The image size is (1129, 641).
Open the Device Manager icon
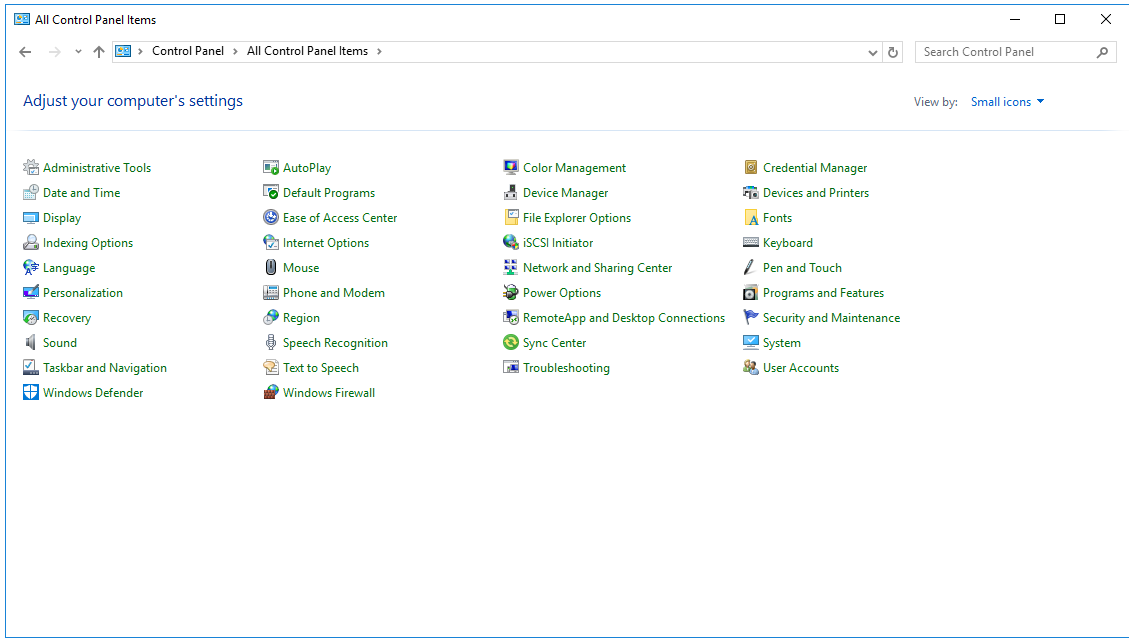coord(511,193)
